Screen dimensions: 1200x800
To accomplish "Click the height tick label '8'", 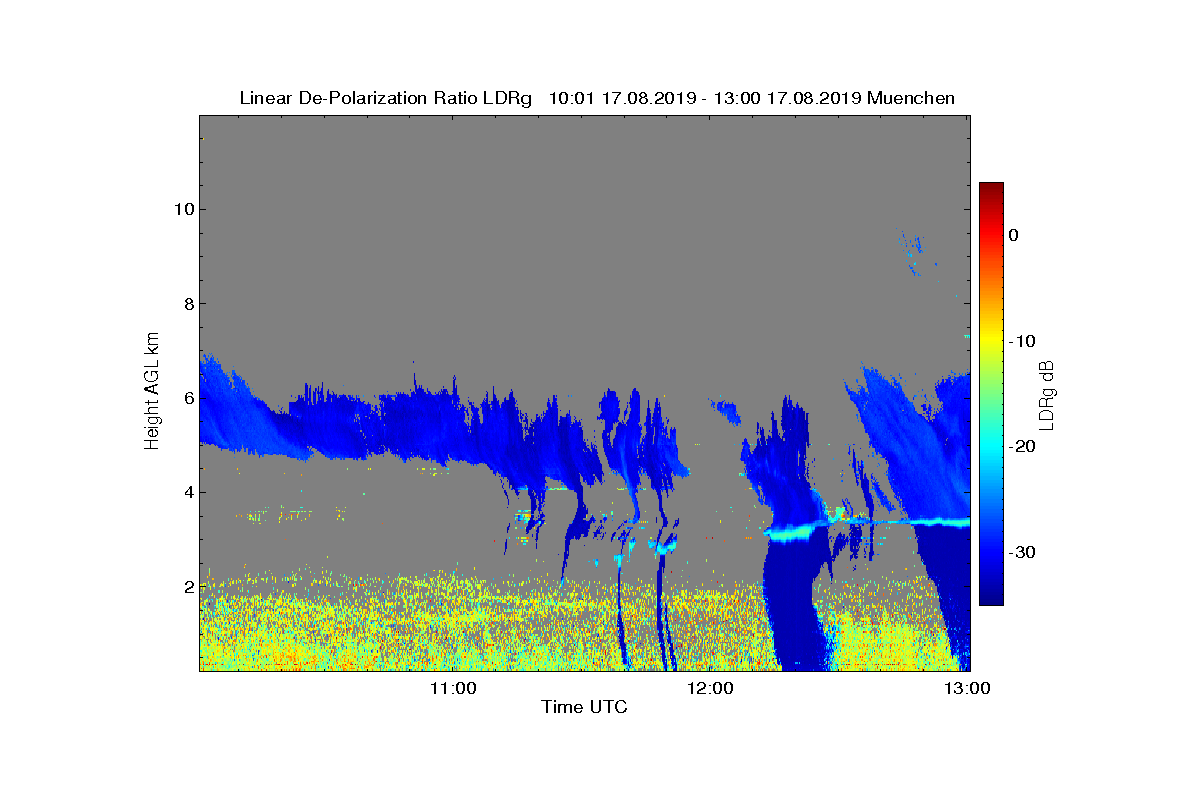I will (187, 304).
